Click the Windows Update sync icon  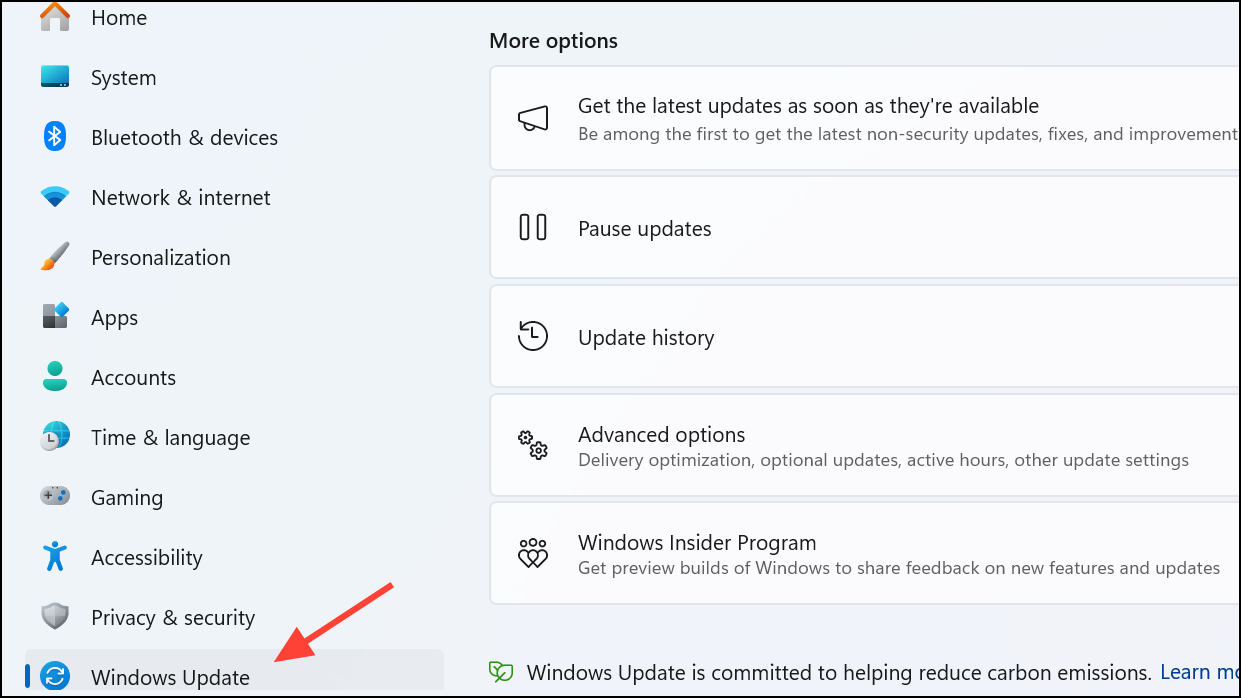(x=55, y=677)
